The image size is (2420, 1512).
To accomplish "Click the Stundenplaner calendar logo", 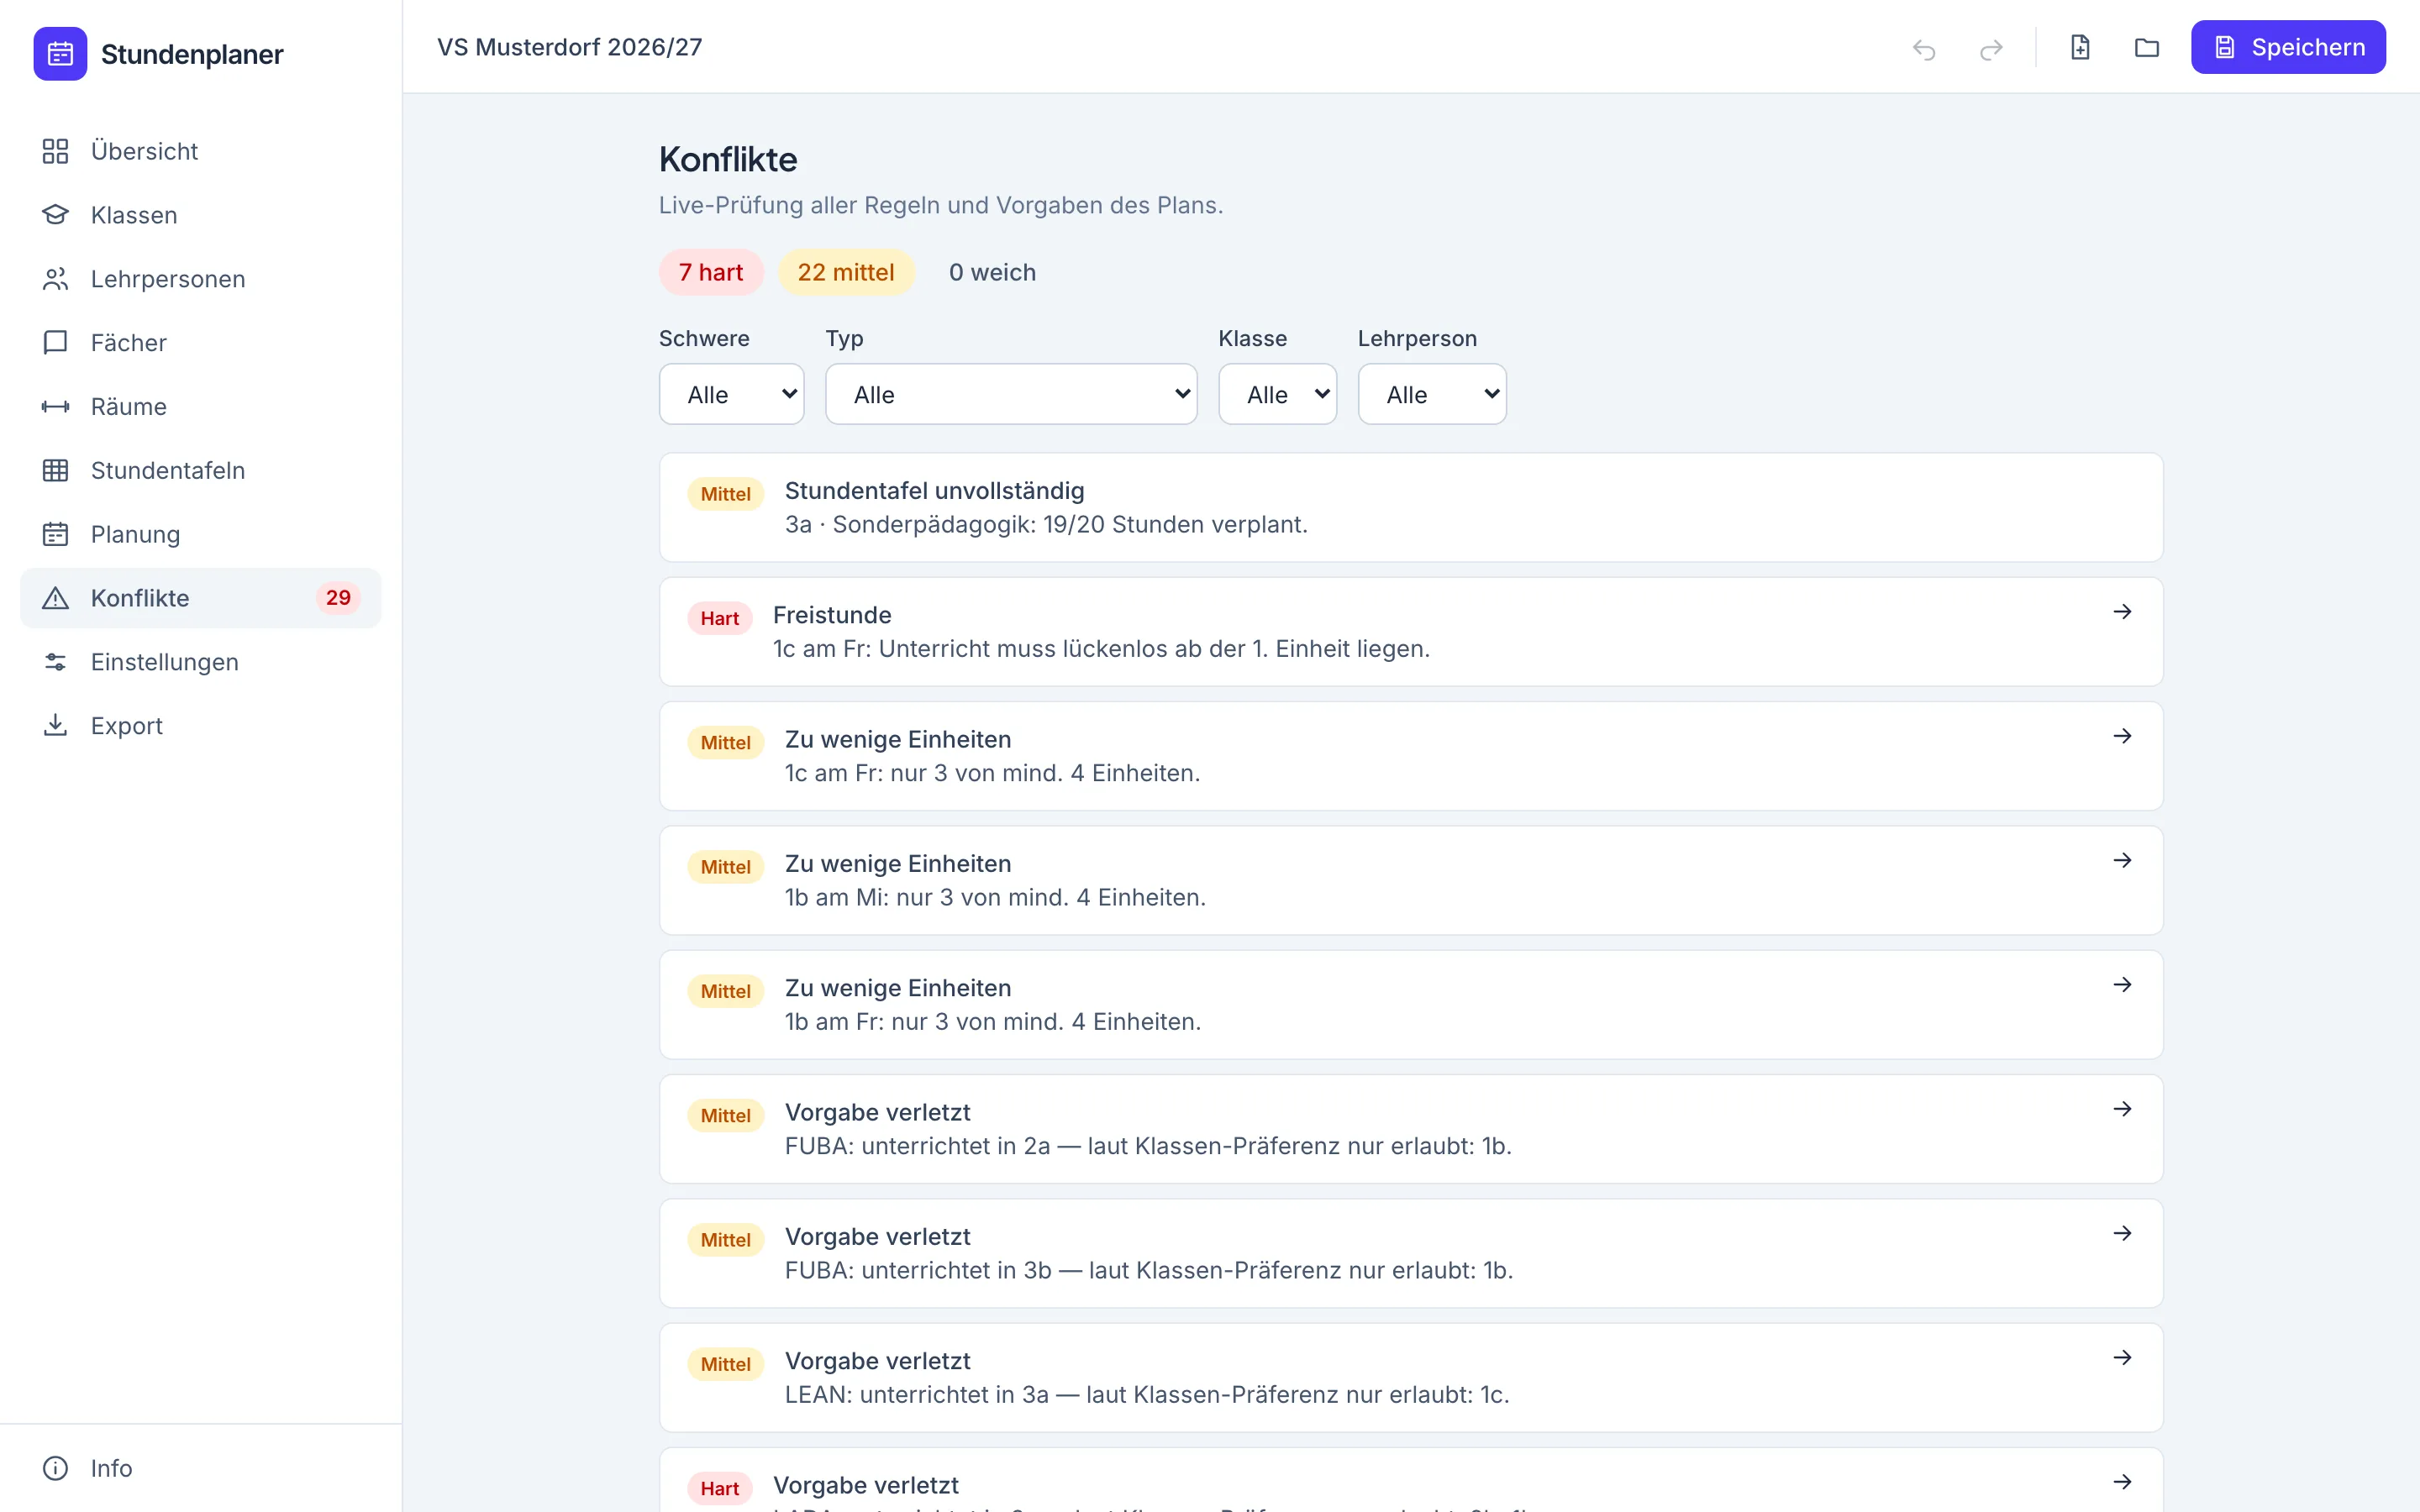I will tap(60, 54).
